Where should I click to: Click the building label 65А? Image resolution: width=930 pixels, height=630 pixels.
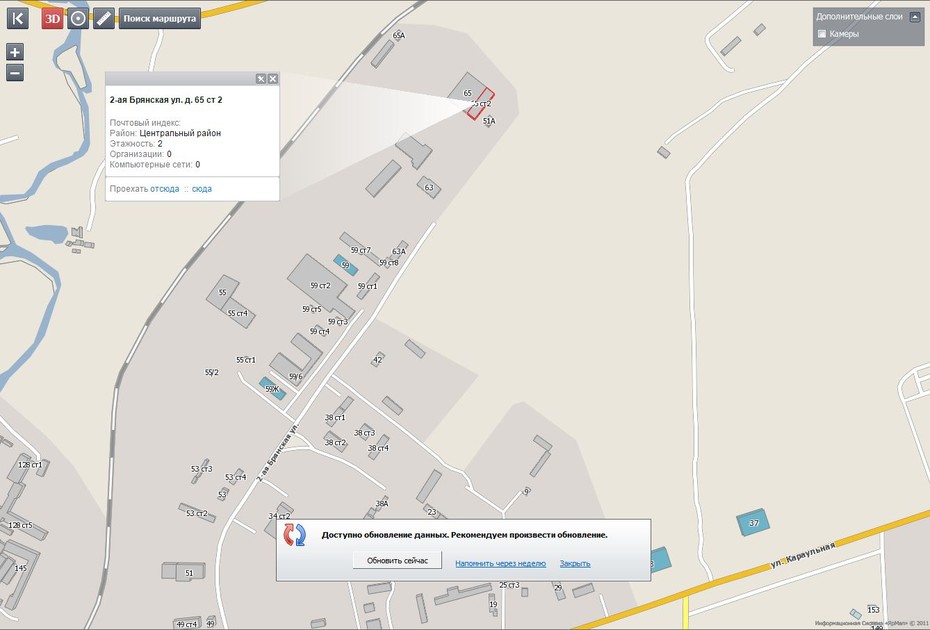pyautogui.click(x=399, y=36)
